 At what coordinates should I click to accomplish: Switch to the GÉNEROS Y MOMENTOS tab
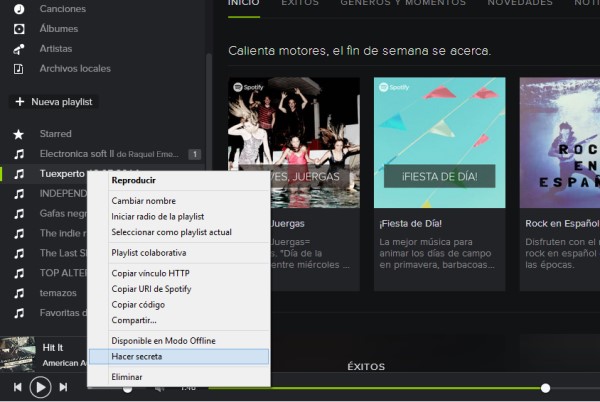point(403,3)
